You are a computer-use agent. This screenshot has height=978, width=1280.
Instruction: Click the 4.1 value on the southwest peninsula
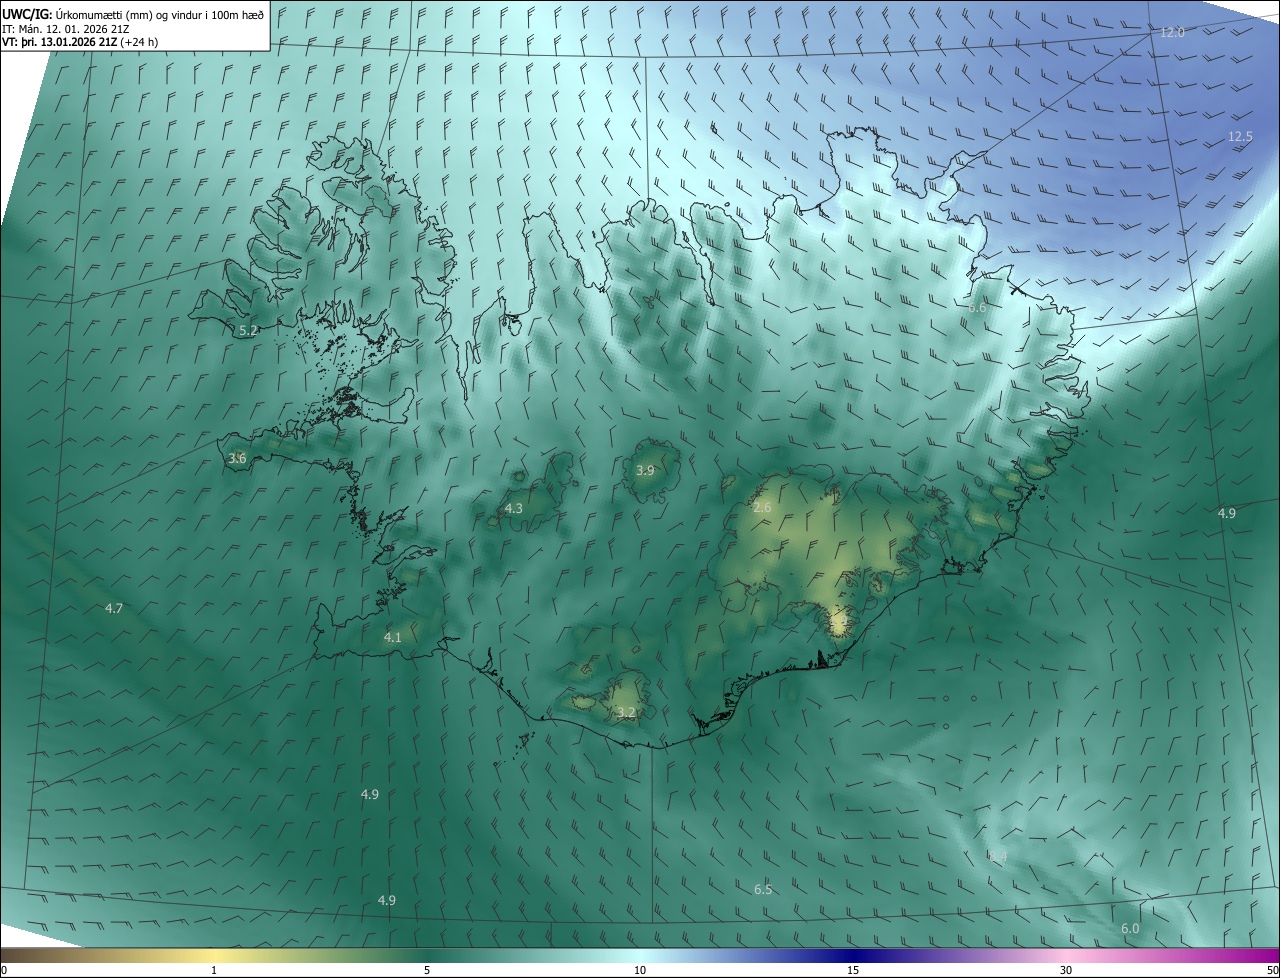point(392,637)
